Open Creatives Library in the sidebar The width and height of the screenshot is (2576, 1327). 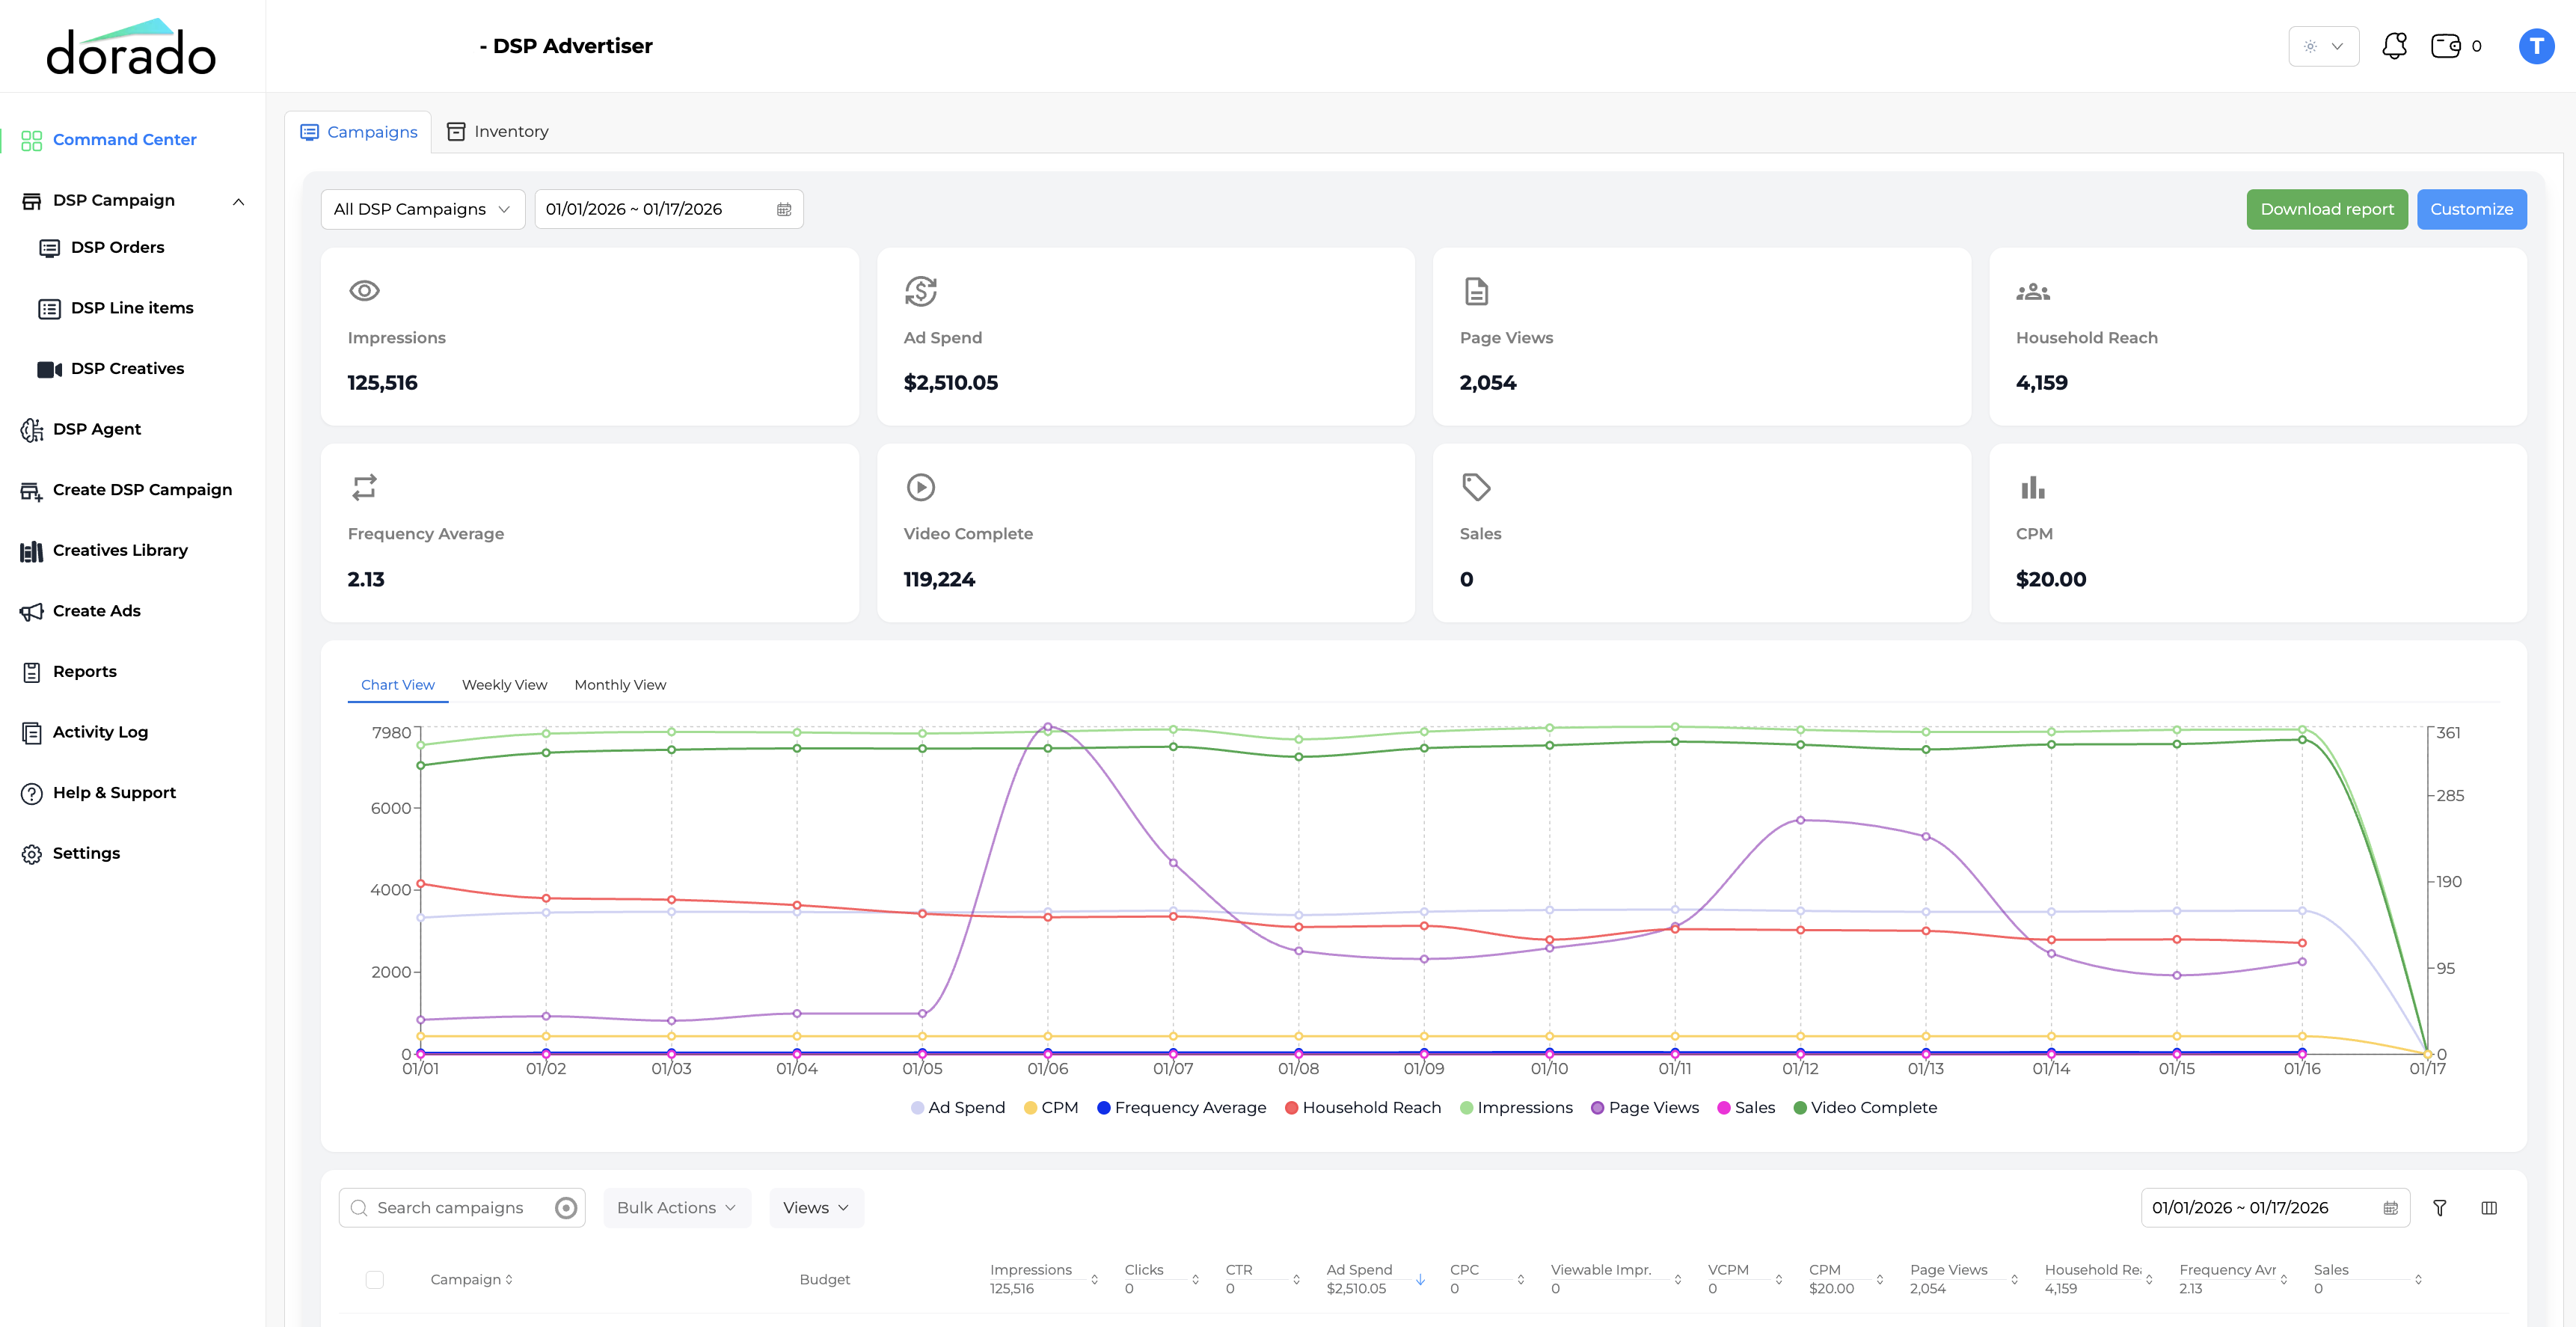pos(119,550)
